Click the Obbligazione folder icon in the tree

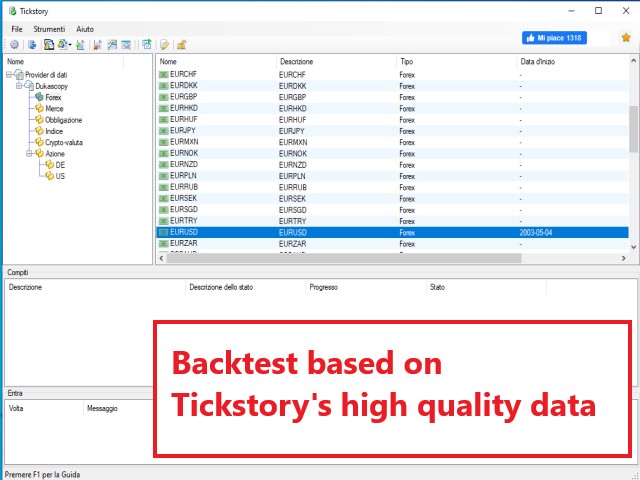39,120
